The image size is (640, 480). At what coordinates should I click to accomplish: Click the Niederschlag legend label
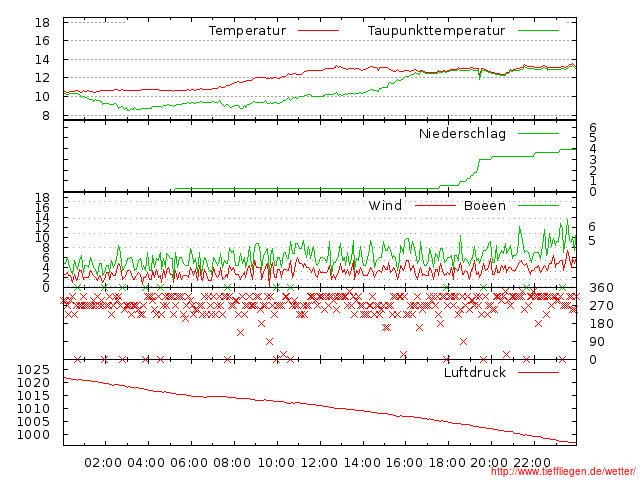pos(462,133)
